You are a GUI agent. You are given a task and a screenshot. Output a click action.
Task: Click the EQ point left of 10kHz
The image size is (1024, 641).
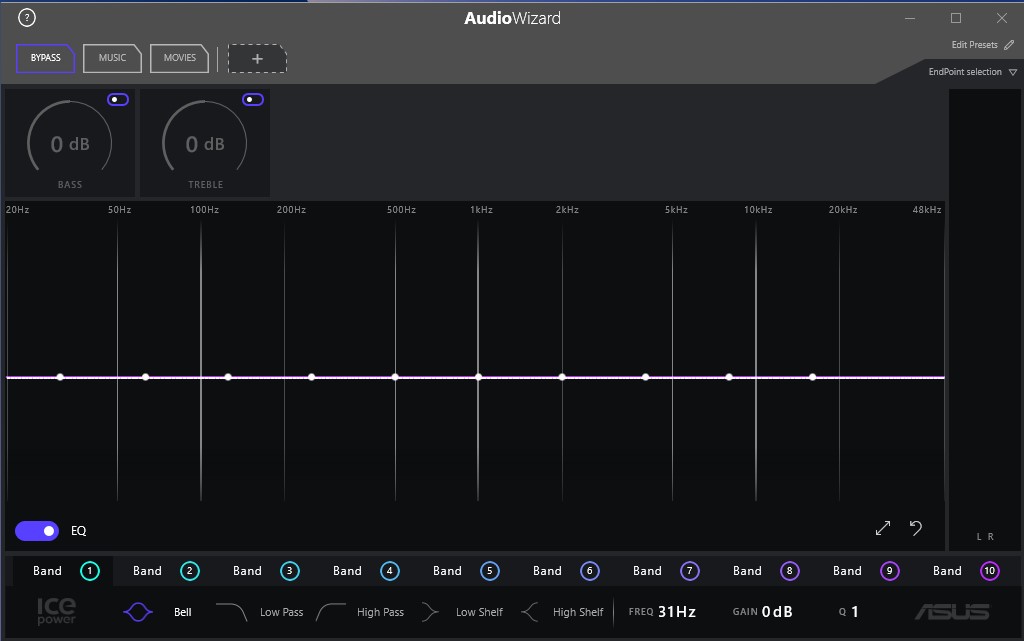pyautogui.click(x=729, y=377)
